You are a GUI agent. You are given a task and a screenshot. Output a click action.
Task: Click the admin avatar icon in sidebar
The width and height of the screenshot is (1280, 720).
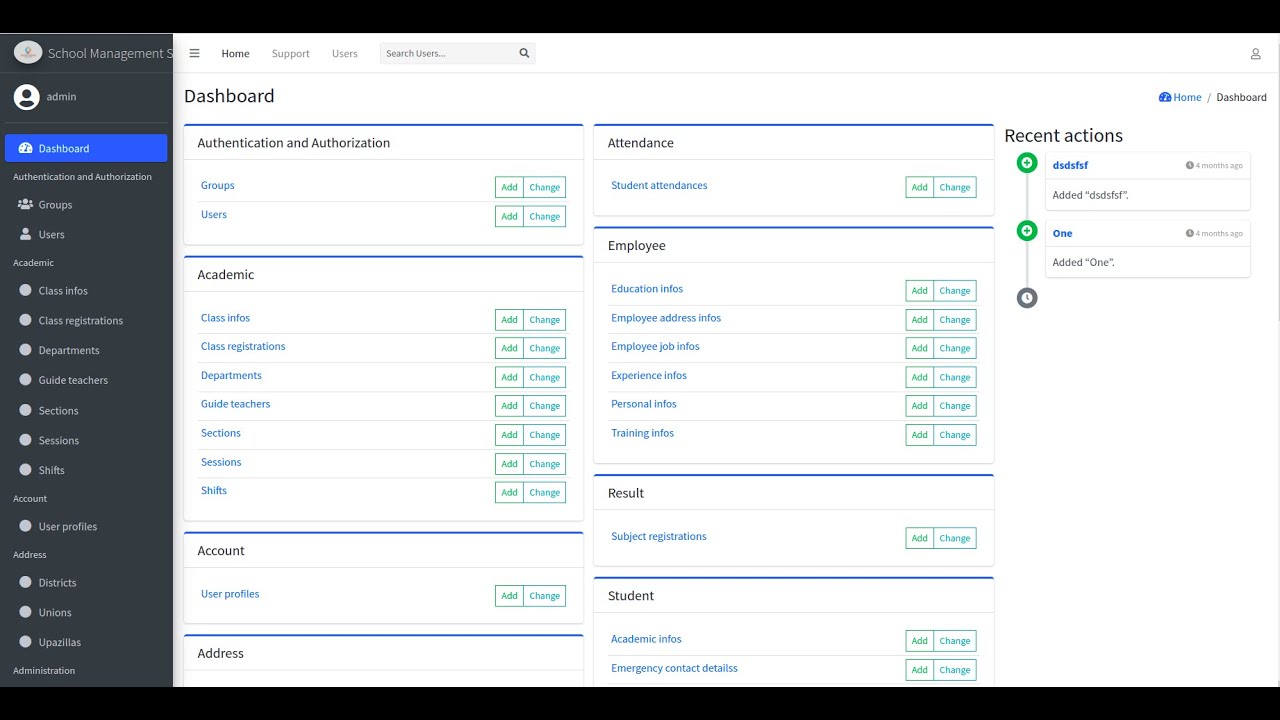coord(27,97)
